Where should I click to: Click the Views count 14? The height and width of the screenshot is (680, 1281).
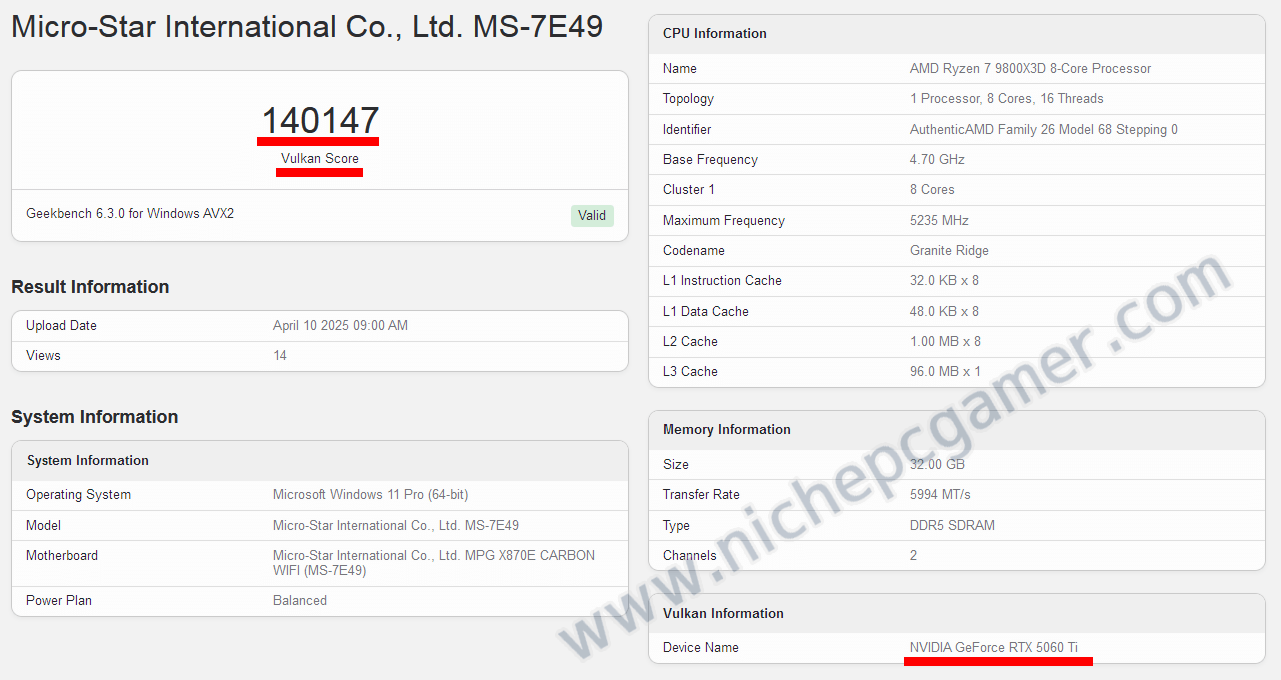coord(280,355)
